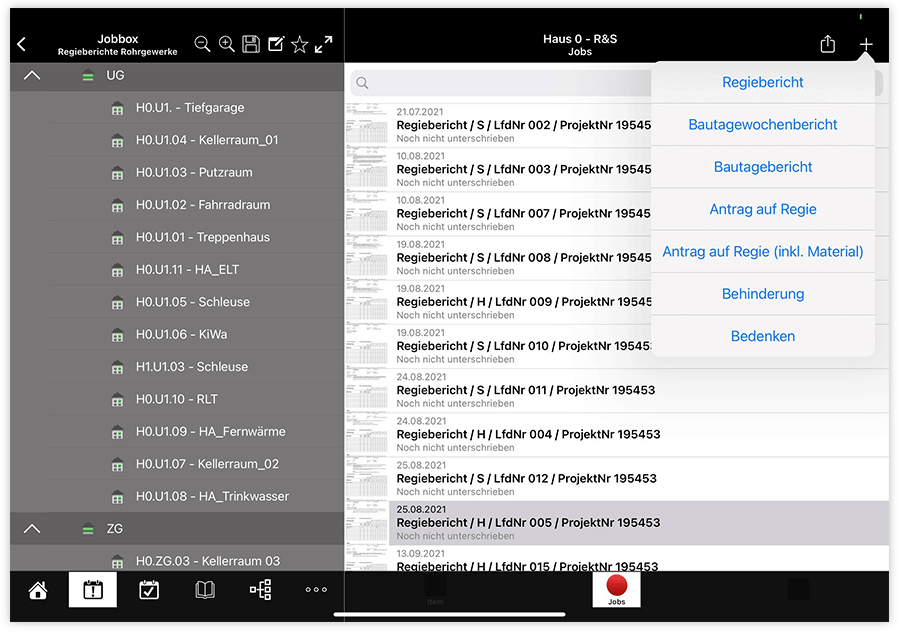
Task: Select H0.U1.04 - Kellerraum_01 in the tree
Action: pos(207,140)
